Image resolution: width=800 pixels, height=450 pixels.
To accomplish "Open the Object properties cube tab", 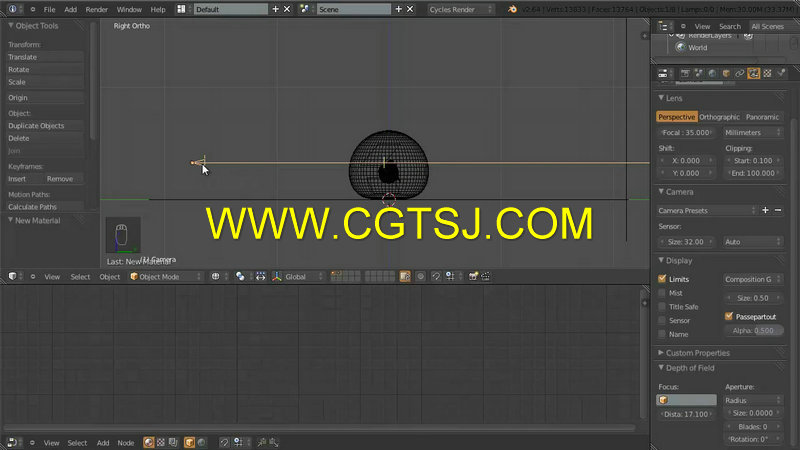I will [726, 73].
